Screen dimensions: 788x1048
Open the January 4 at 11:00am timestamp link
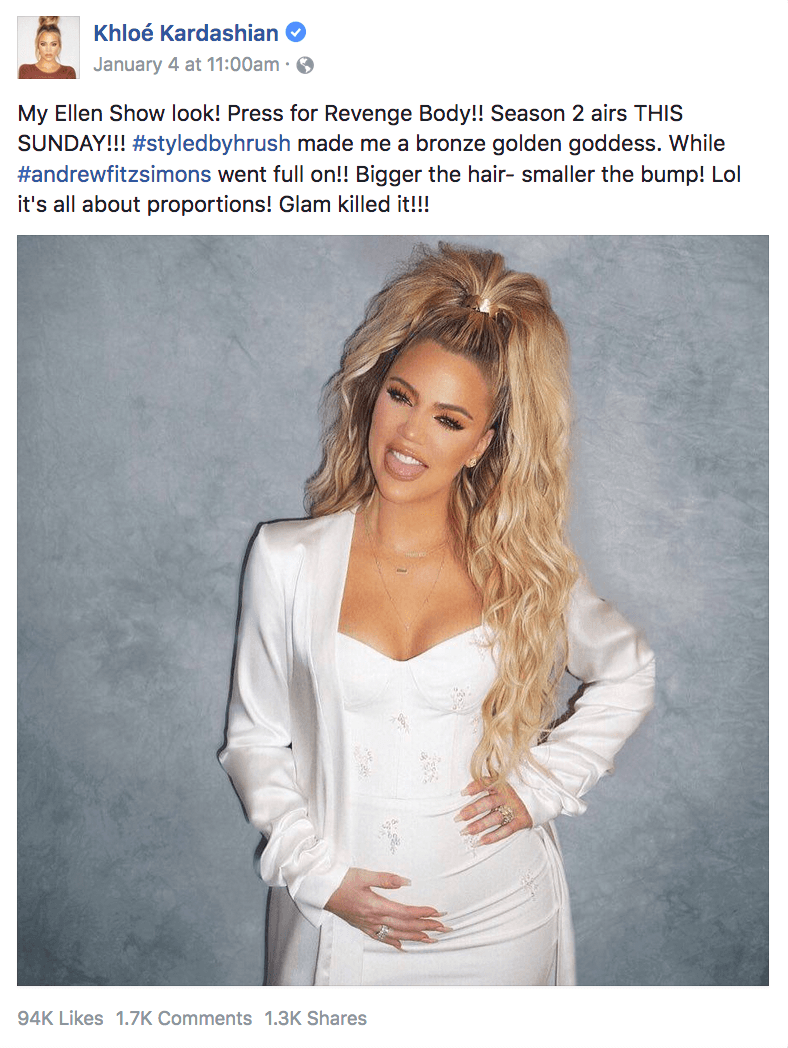(x=186, y=65)
